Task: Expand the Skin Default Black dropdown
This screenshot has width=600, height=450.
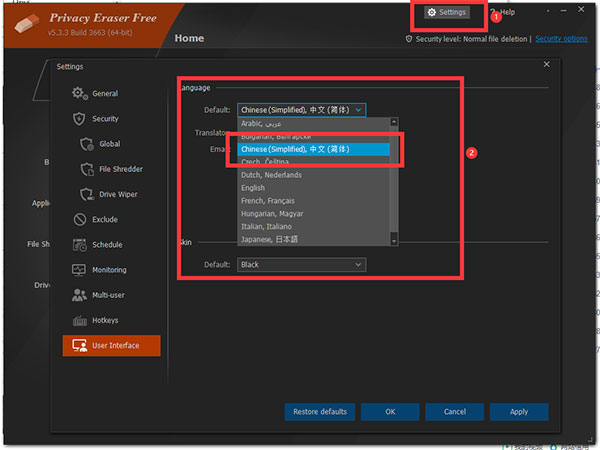Action: [302, 264]
